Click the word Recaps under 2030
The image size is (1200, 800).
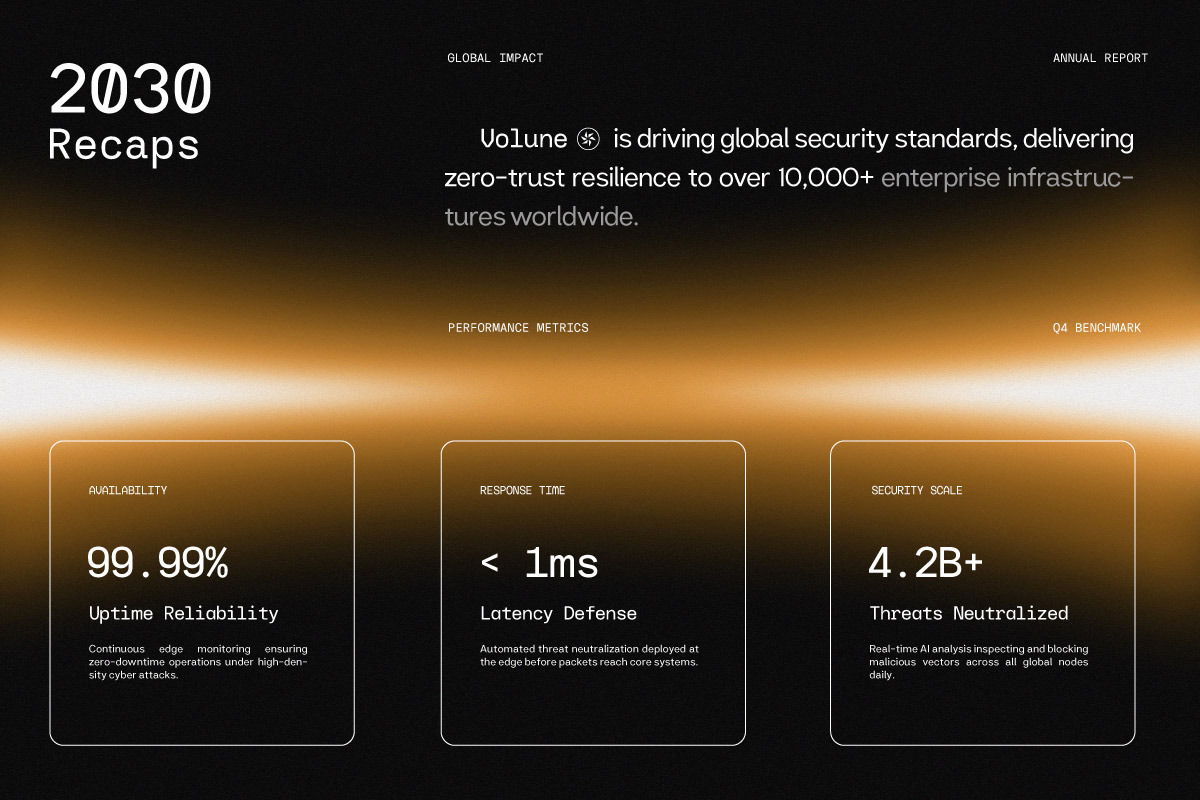tap(124, 144)
